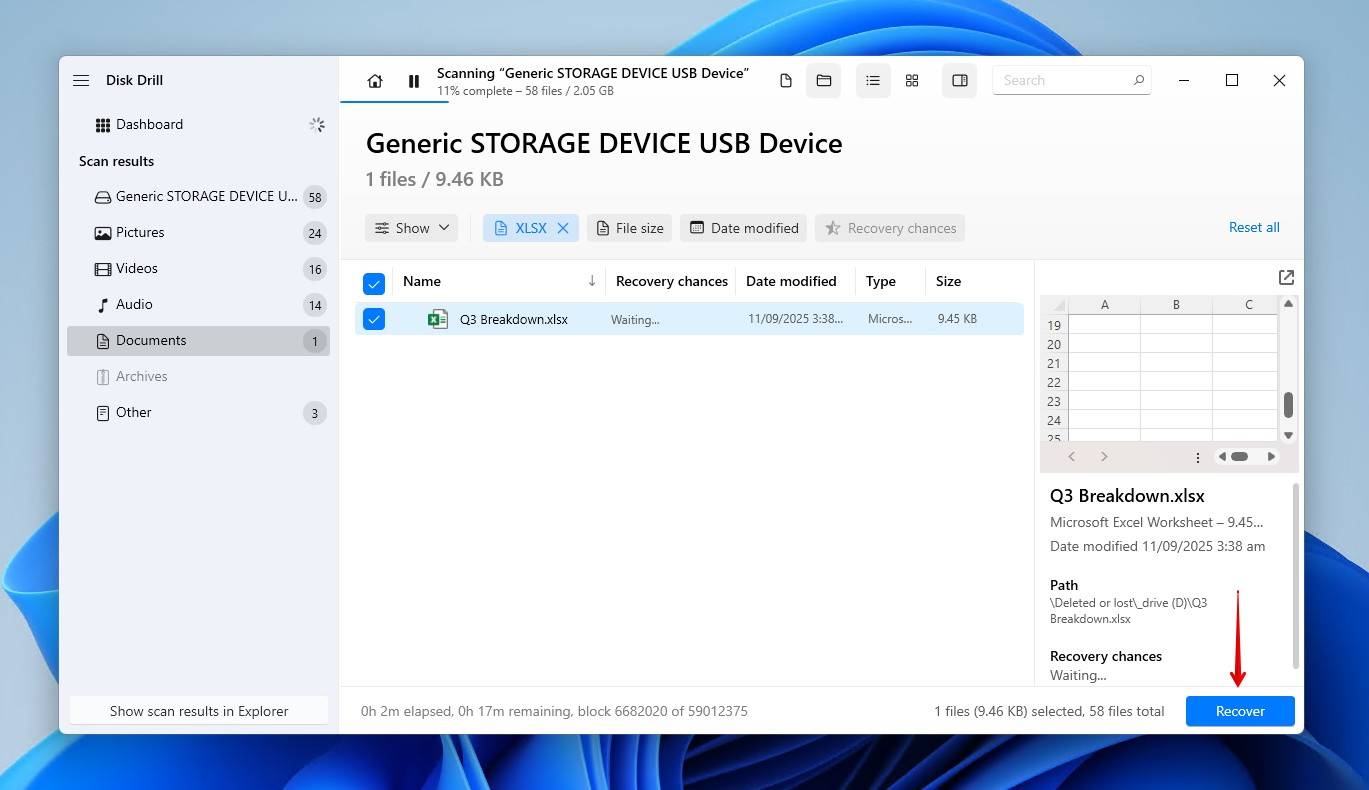Open the hamburger menu beside Disk Drill

[x=81, y=81]
